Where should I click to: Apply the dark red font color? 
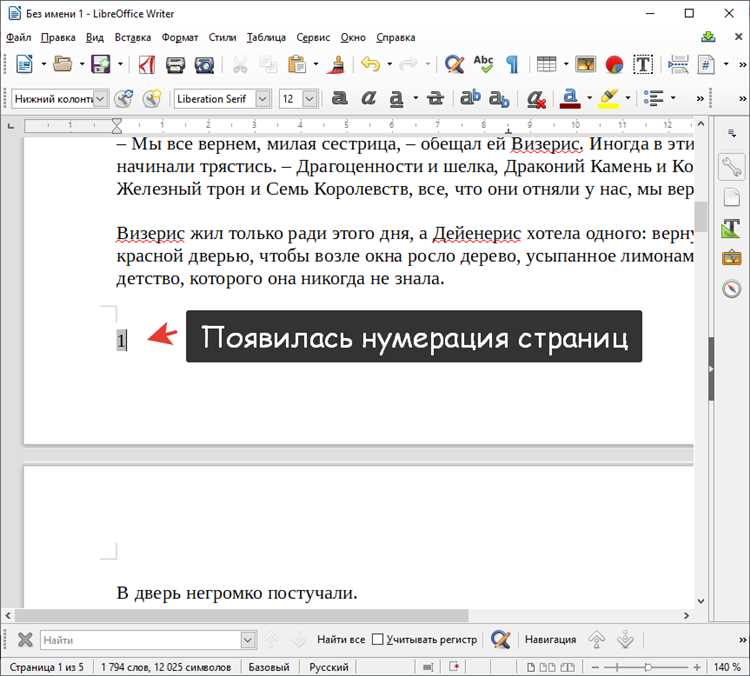pos(570,99)
